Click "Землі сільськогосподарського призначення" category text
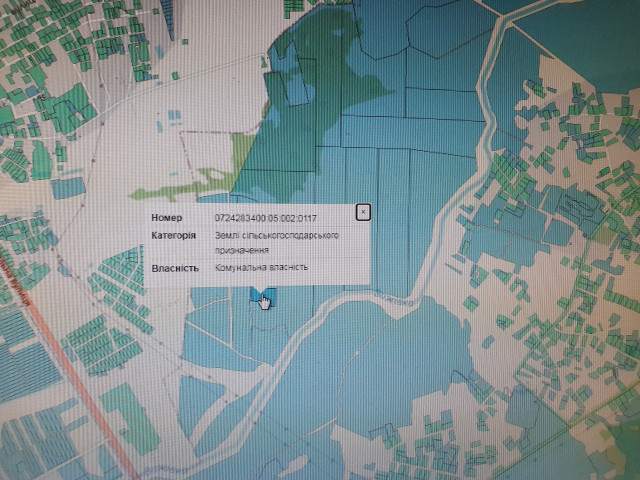The width and height of the screenshot is (640, 480). 276,241
